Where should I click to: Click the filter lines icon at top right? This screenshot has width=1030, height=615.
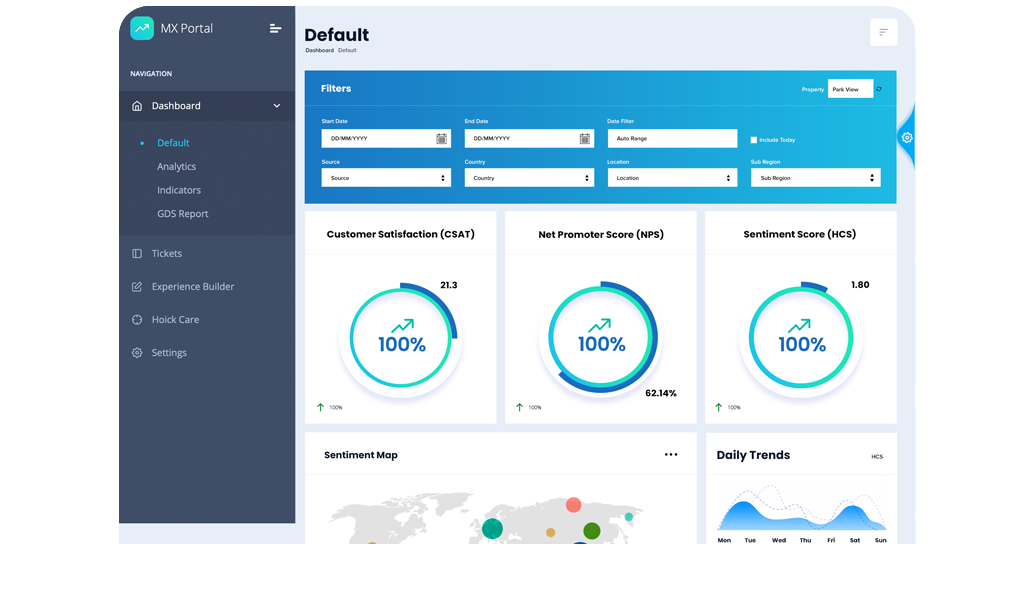coord(883,32)
